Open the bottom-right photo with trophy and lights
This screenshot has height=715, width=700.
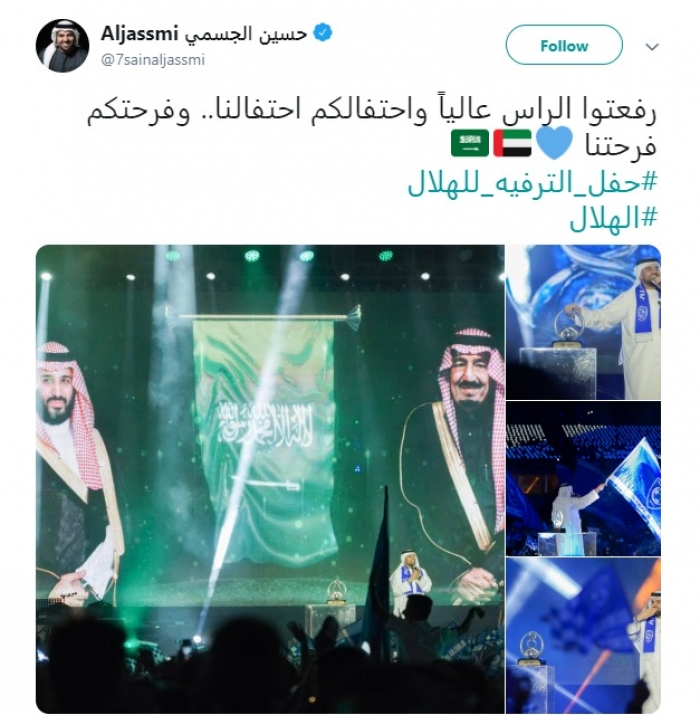coord(583,636)
